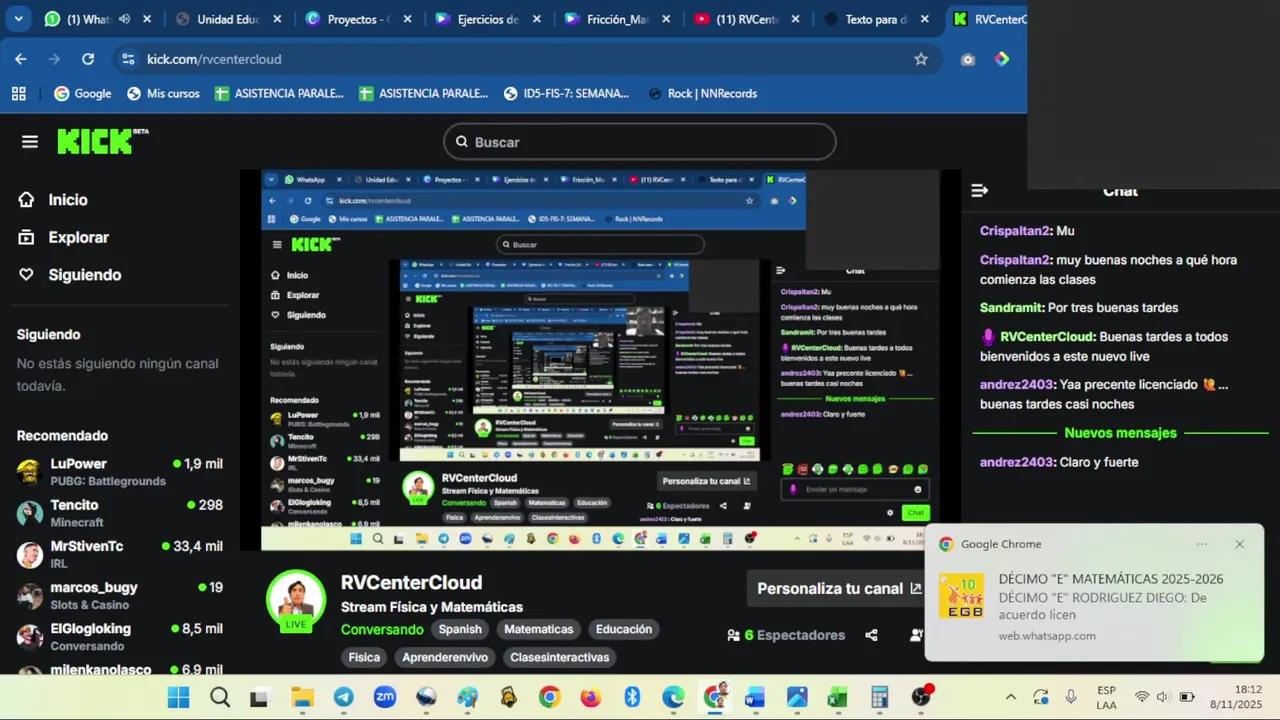Open the Windows Start menu

pos(178,697)
